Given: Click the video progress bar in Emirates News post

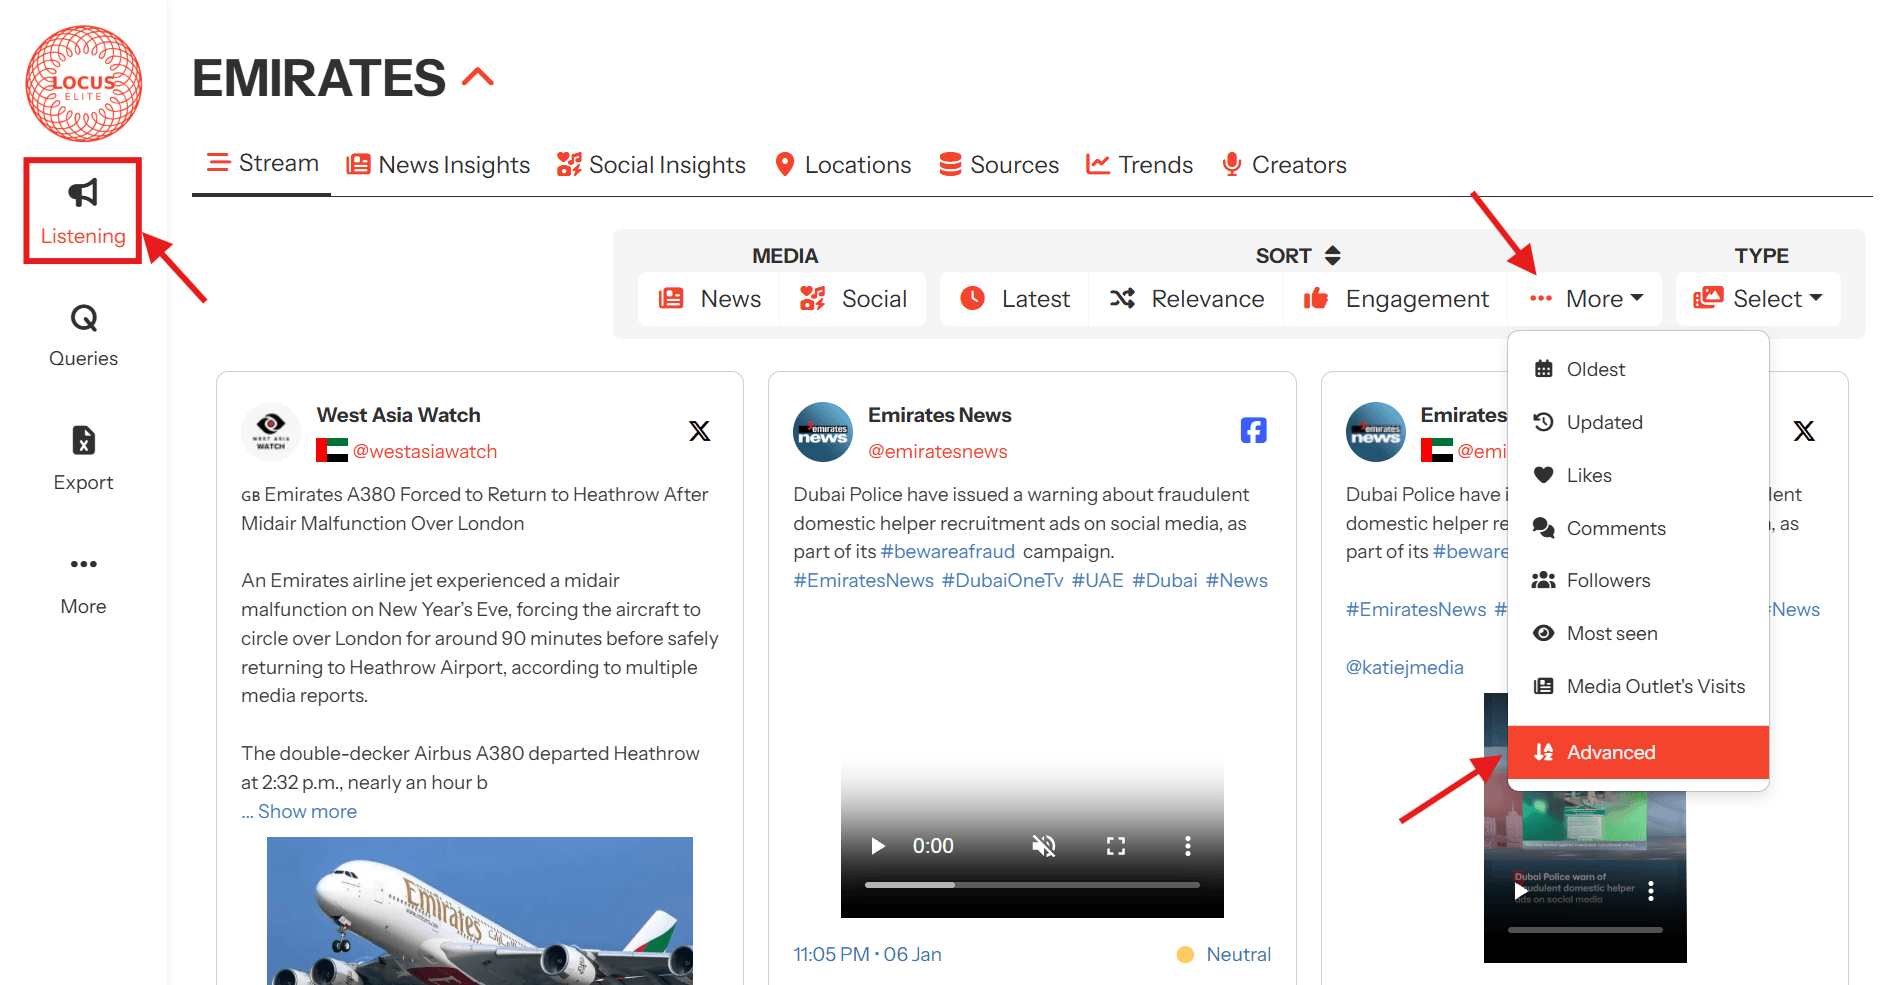Looking at the screenshot, I should point(1031,885).
